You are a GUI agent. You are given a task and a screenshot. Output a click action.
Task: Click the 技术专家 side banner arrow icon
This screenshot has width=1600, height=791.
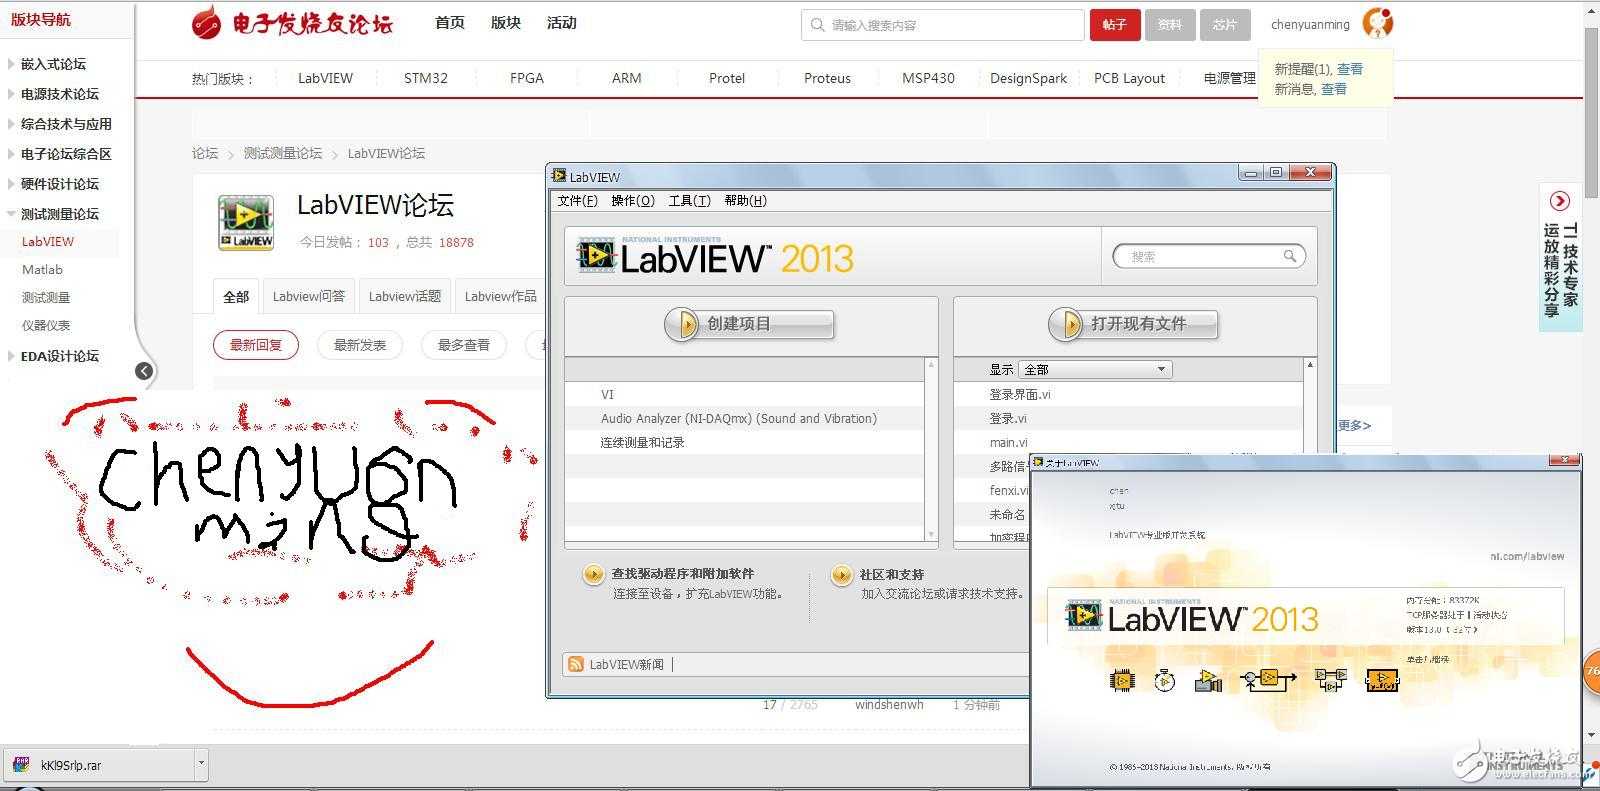pyautogui.click(x=1559, y=201)
